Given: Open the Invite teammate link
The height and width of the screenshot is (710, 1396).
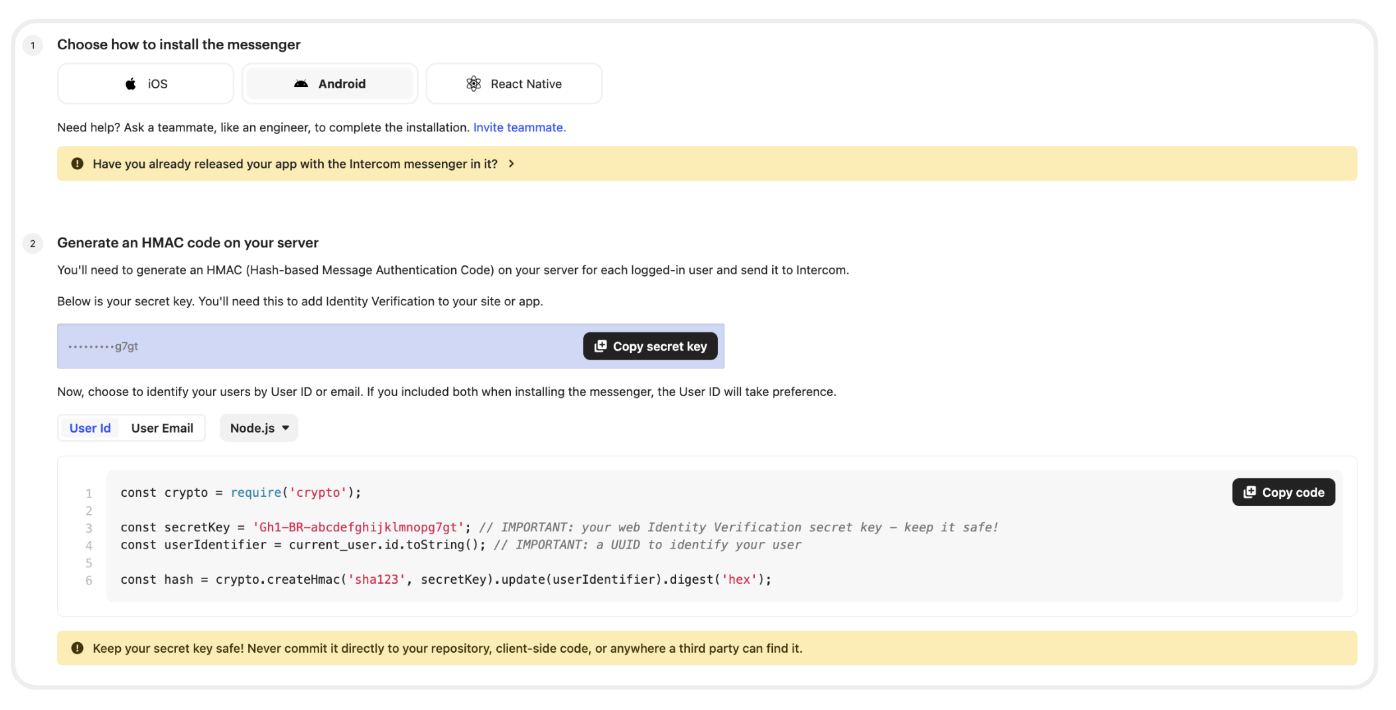Looking at the screenshot, I should click(520, 127).
